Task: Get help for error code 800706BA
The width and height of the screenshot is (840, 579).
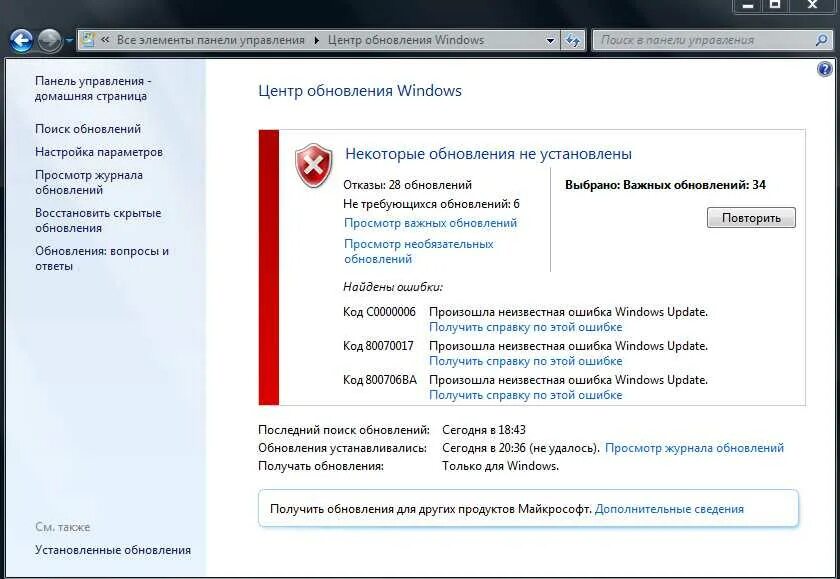Action: (x=526, y=395)
